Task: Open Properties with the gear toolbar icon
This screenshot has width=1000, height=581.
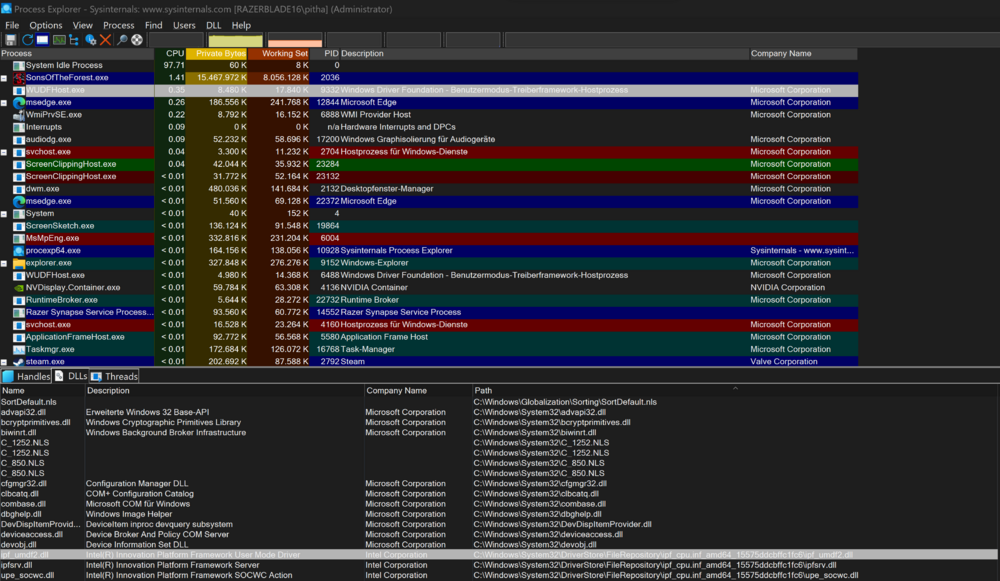Action: tap(90, 40)
